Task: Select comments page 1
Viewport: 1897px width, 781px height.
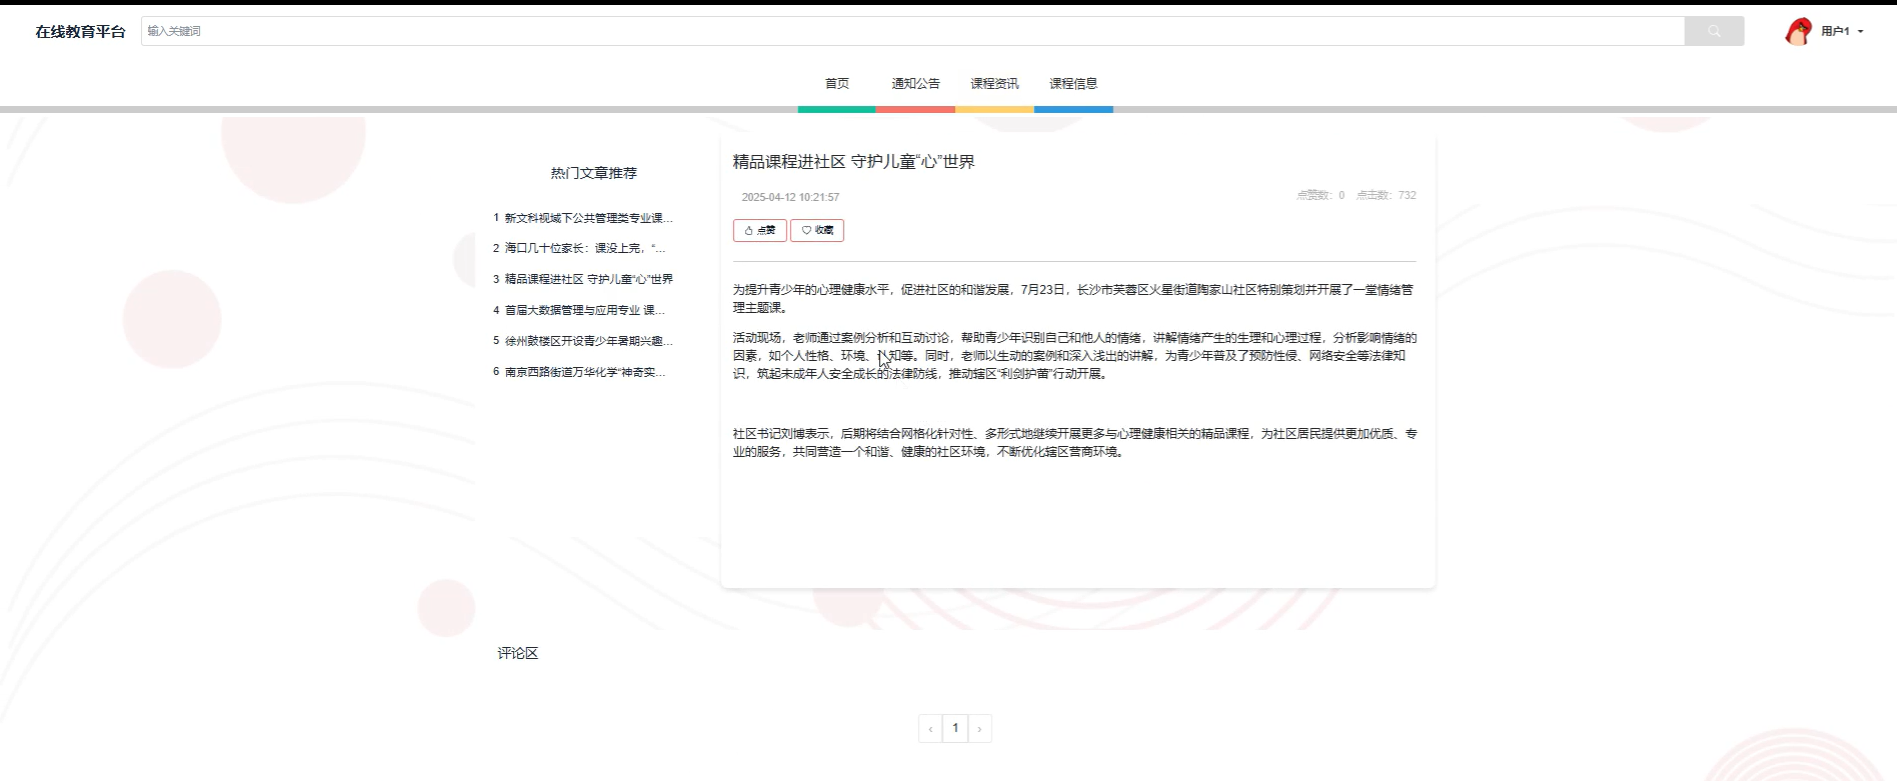Action: pos(955,728)
